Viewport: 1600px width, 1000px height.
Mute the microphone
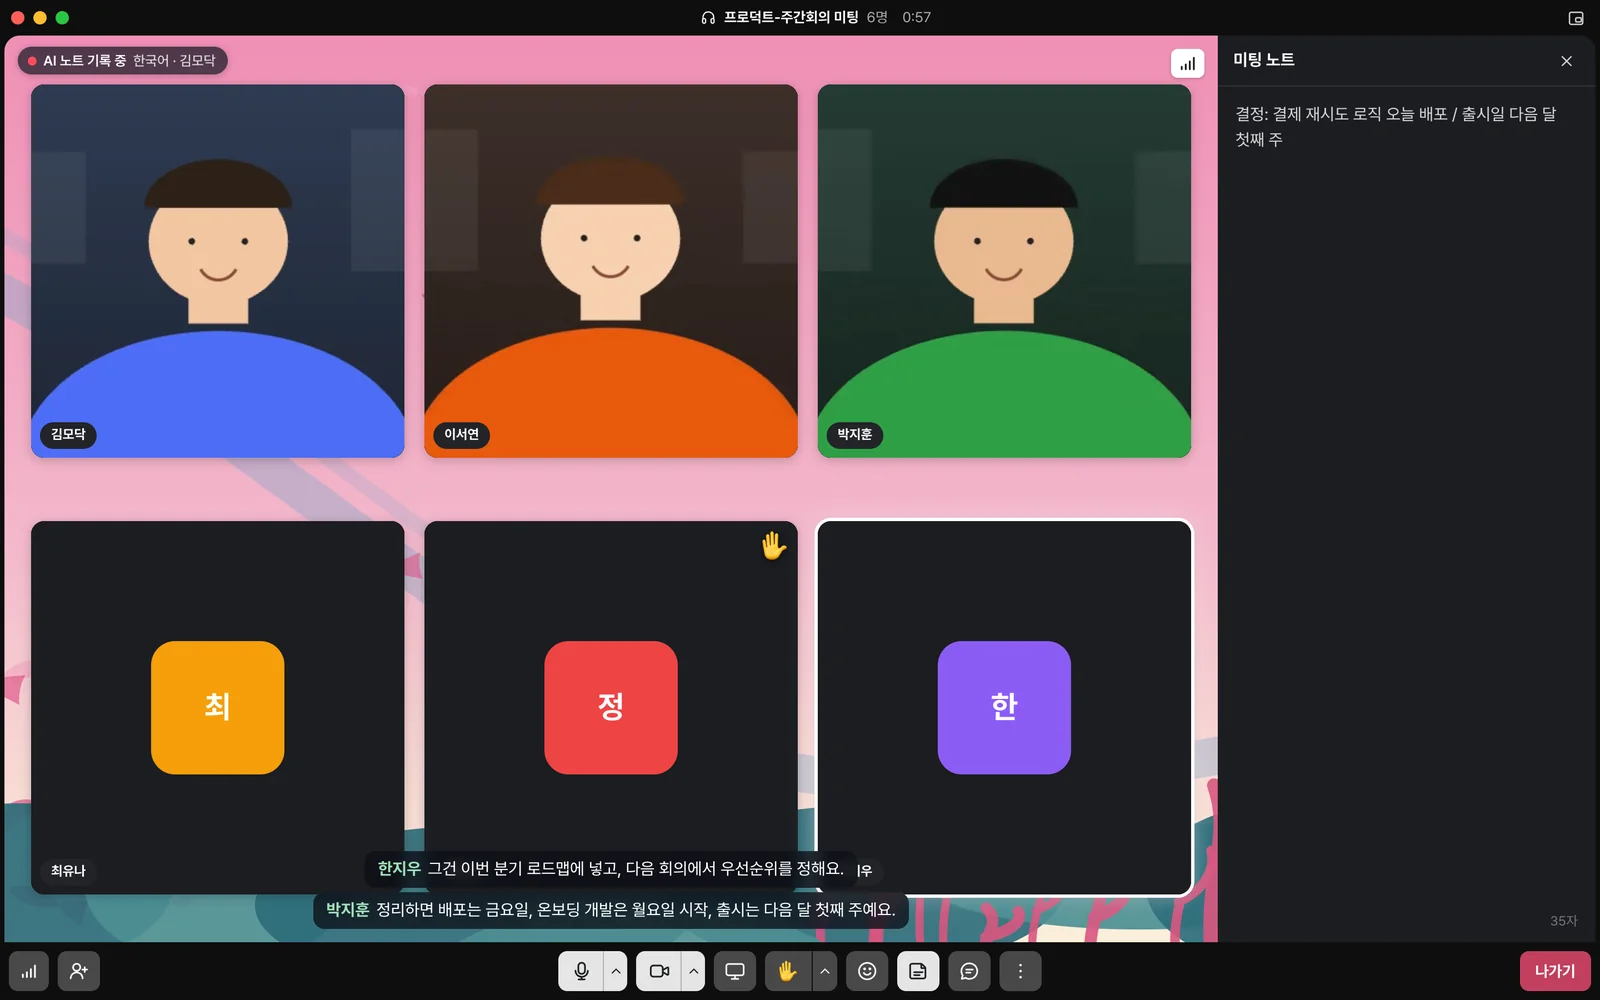581,971
